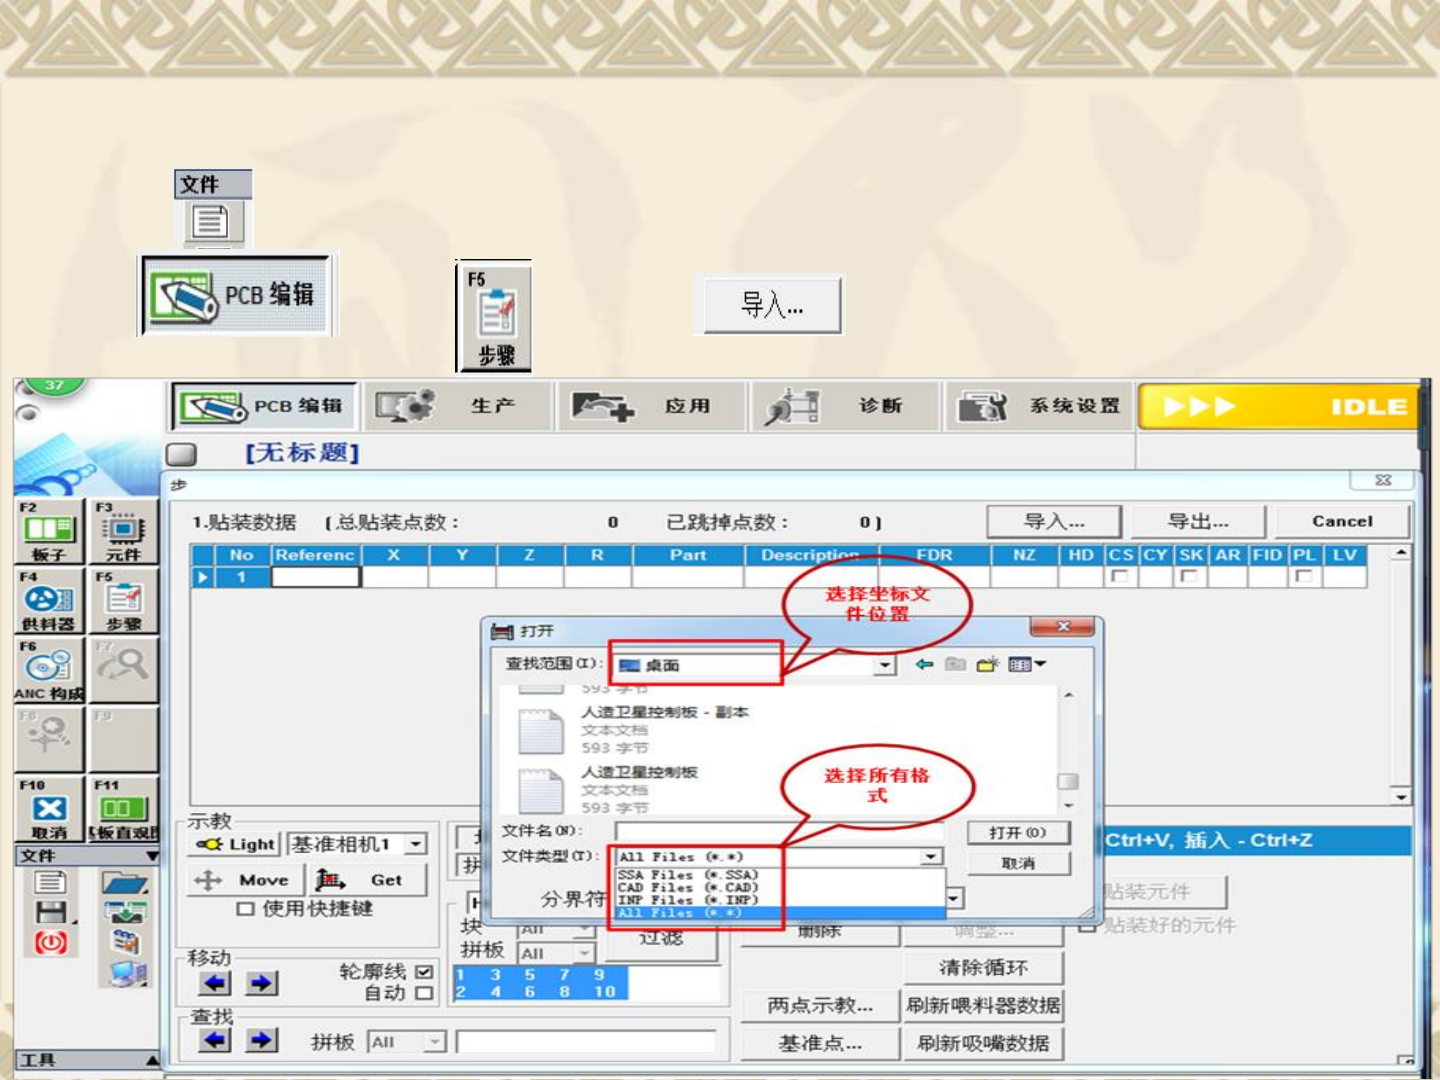
Task: Click 取消 below 打开(O) in the dialog
Action: pyautogui.click(x=1018, y=863)
